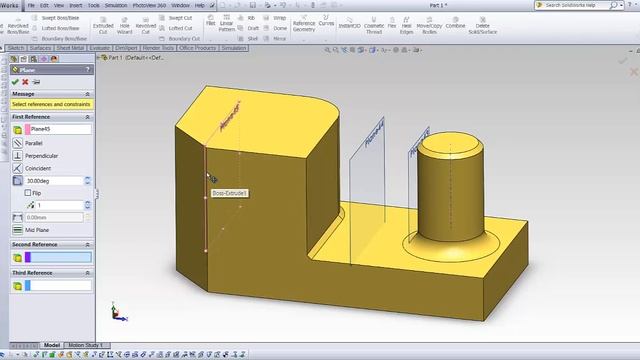Accept the plane with green checkmark
This screenshot has width=640, height=360.
[15, 82]
